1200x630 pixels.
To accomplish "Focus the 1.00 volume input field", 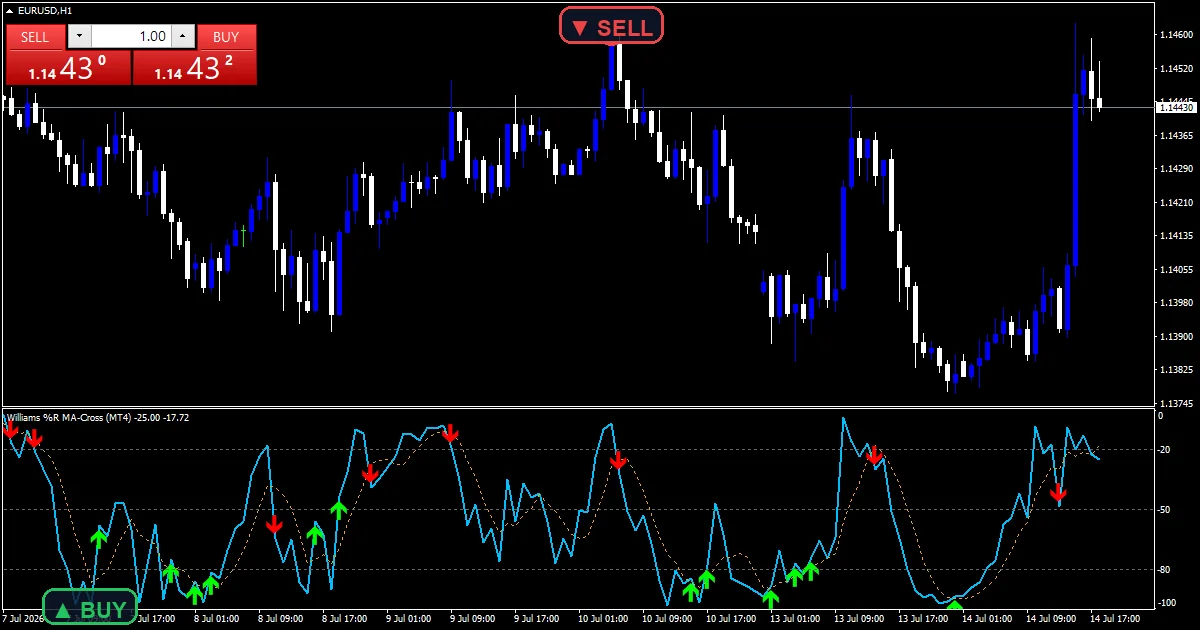I will pos(131,37).
